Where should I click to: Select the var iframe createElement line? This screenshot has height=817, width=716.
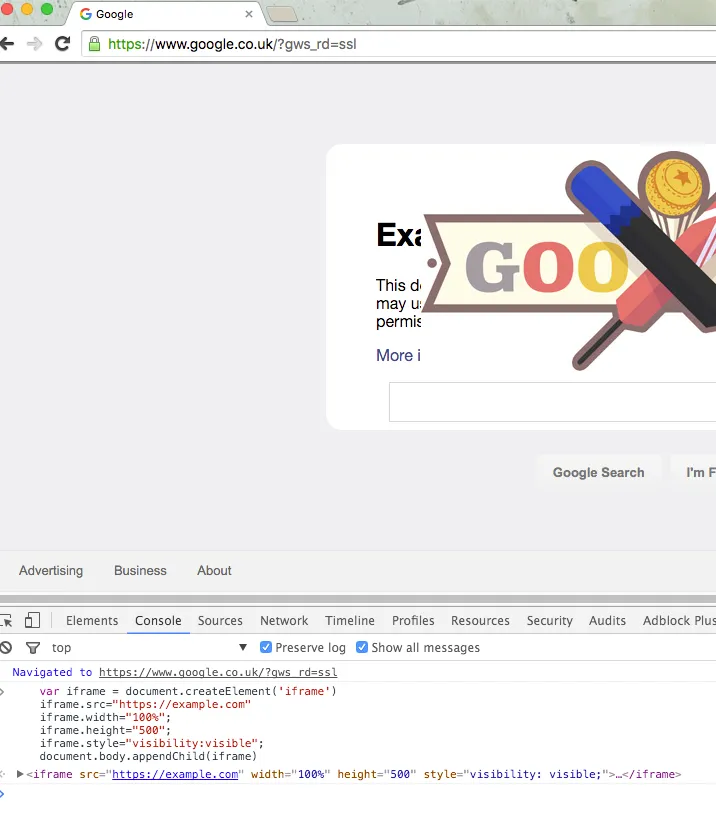tap(188, 691)
